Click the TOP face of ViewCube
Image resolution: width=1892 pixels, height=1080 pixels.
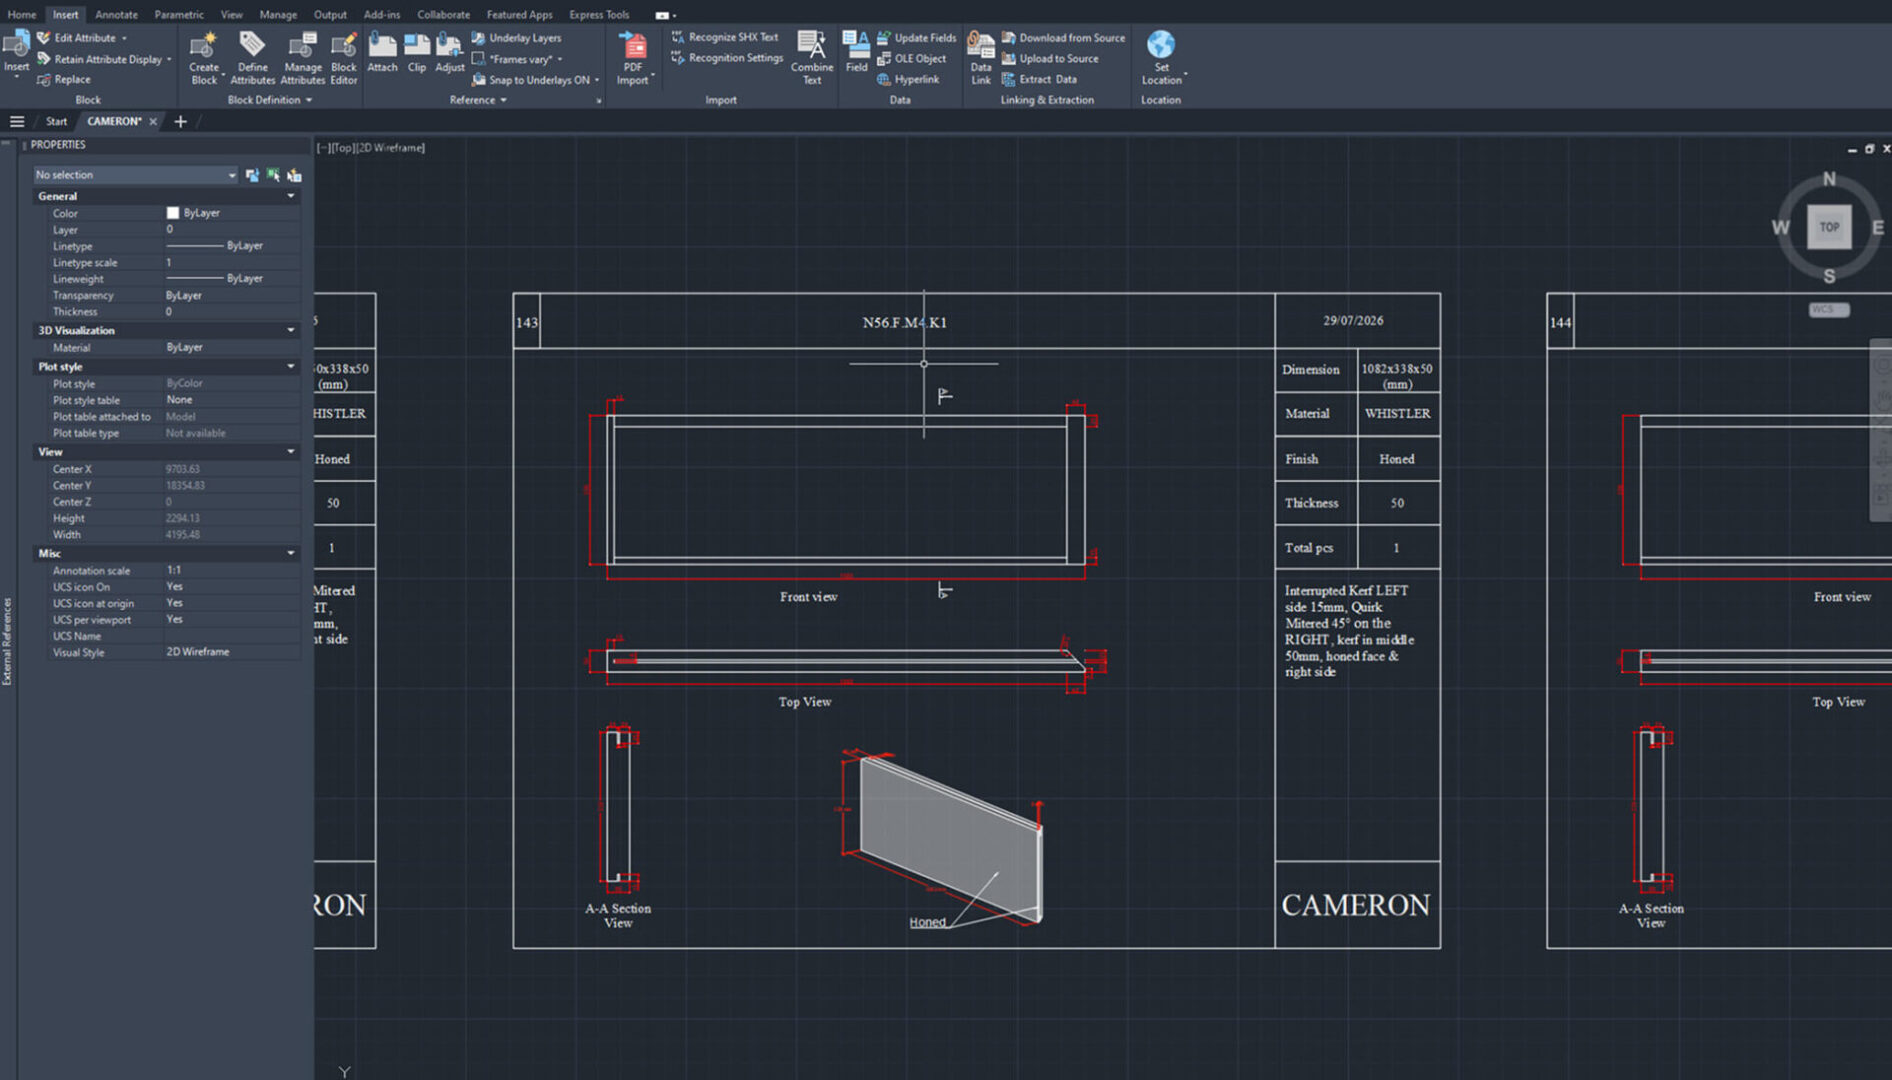(x=1829, y=227)
